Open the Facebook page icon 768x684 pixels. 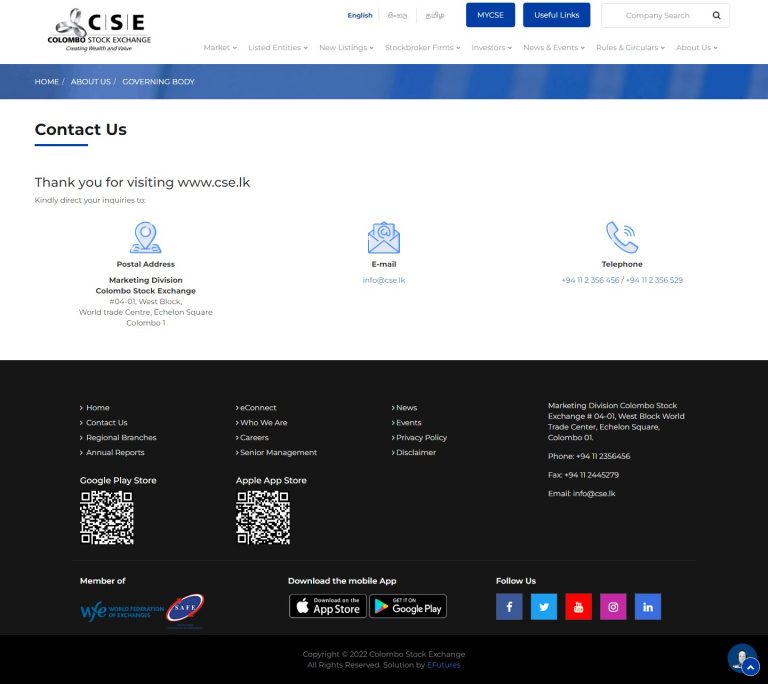[x=509, y=607]
